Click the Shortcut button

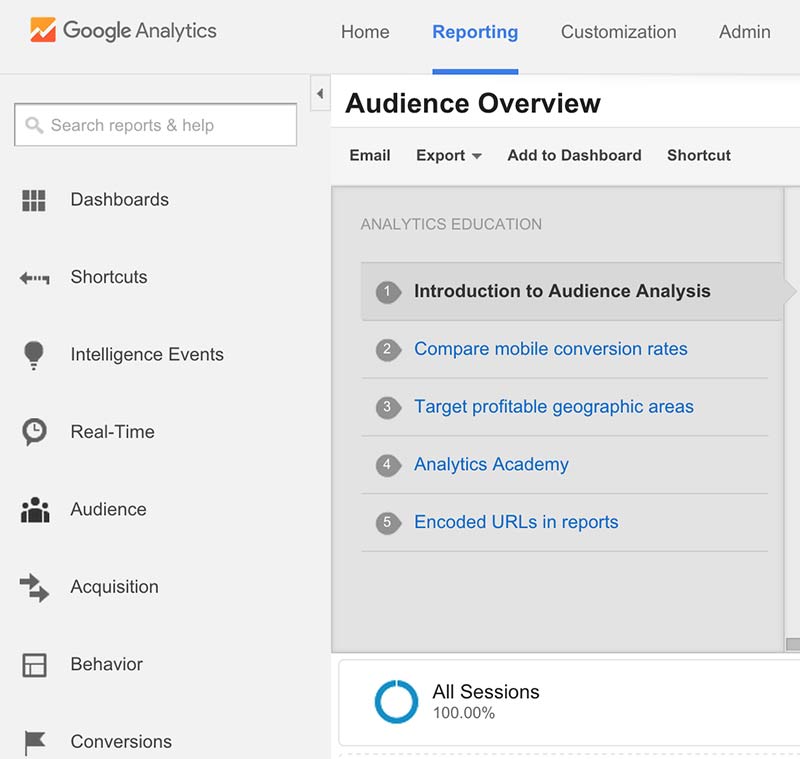(x=698, y=156)
